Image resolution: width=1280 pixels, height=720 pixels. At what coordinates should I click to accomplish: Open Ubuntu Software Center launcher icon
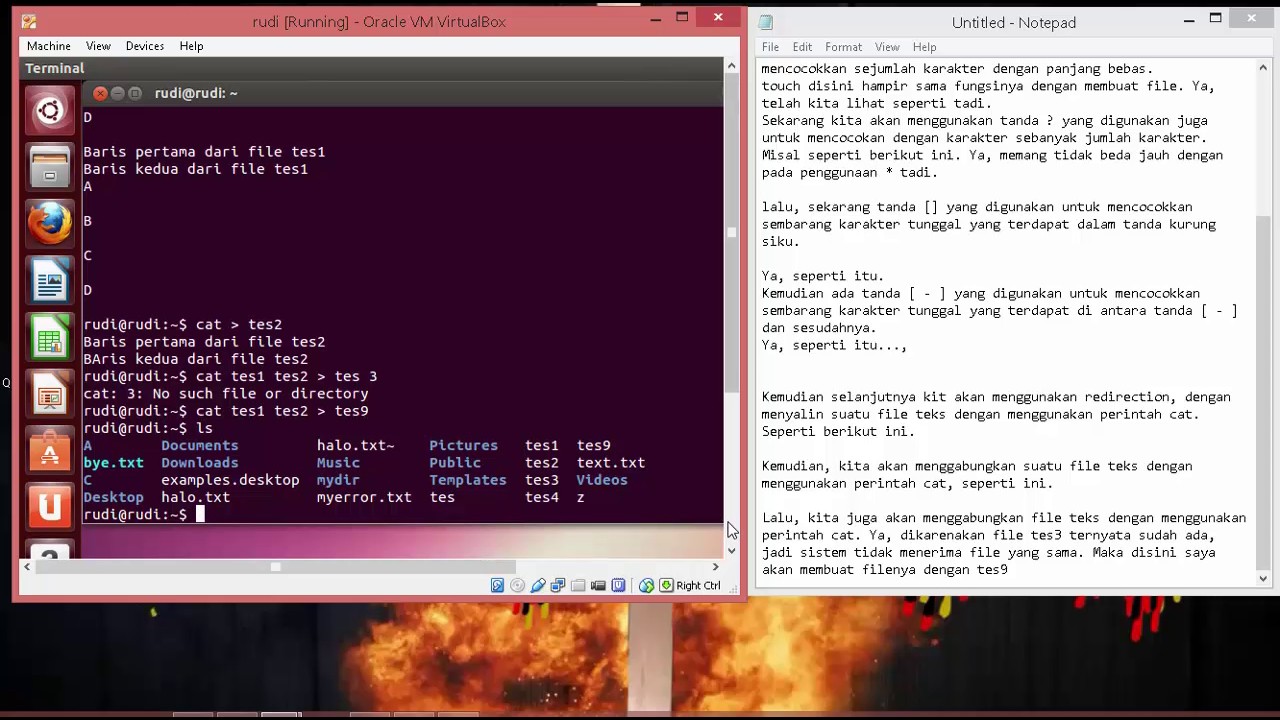pos(50,452)
